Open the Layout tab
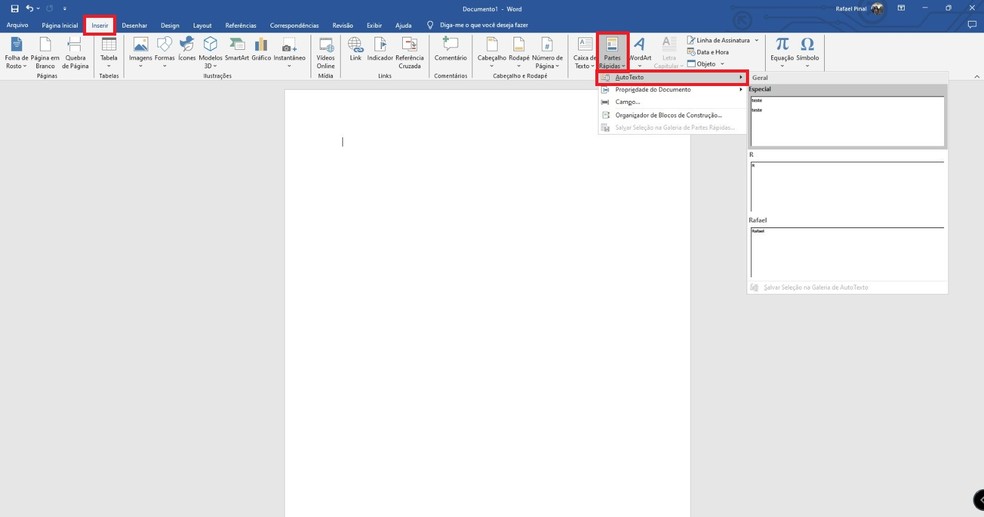This screenshot has width=984, height=517. pyautogui.click(x=202, y=26)
